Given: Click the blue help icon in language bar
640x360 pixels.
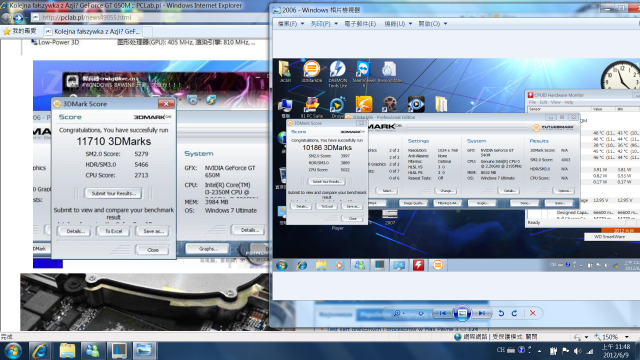Looking at the screenshot, I should click(521, 350).
